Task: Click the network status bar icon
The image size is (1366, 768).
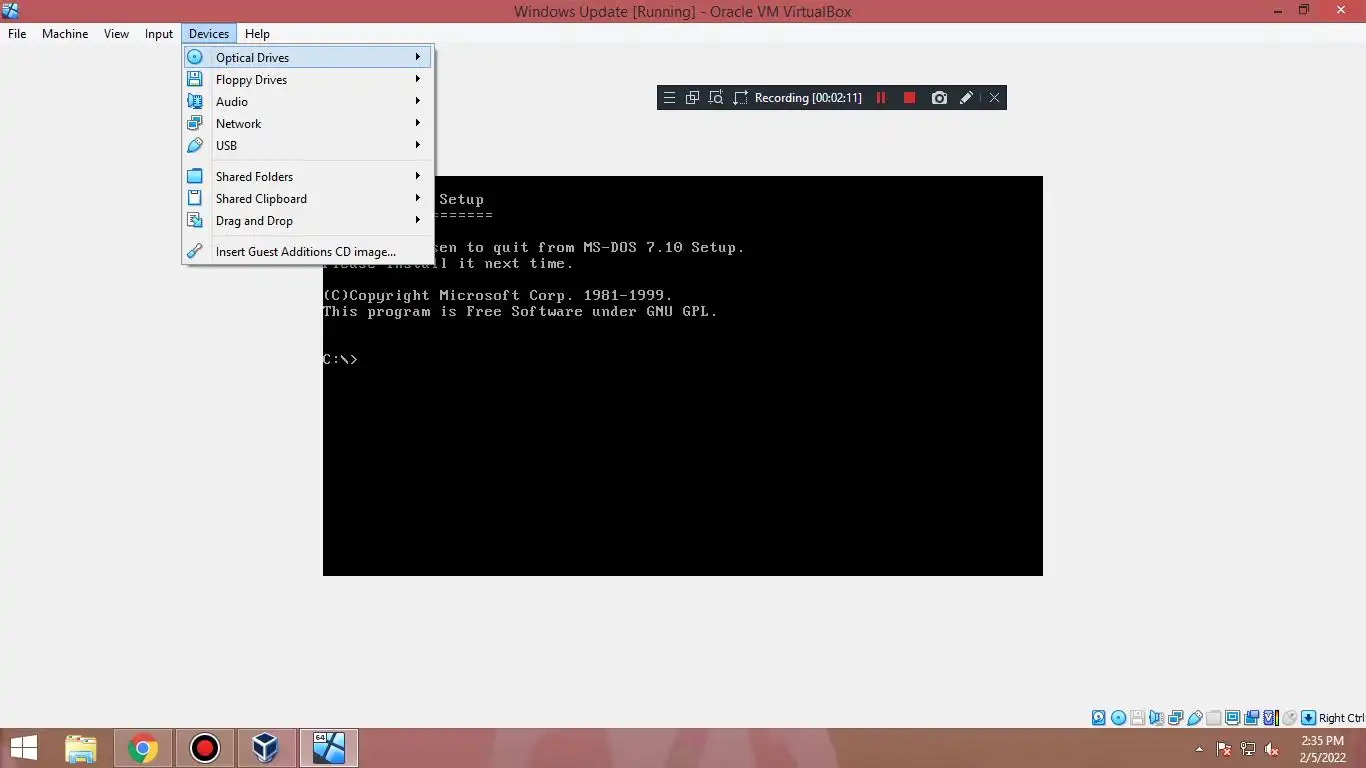Action: (x=1176, y=718)
